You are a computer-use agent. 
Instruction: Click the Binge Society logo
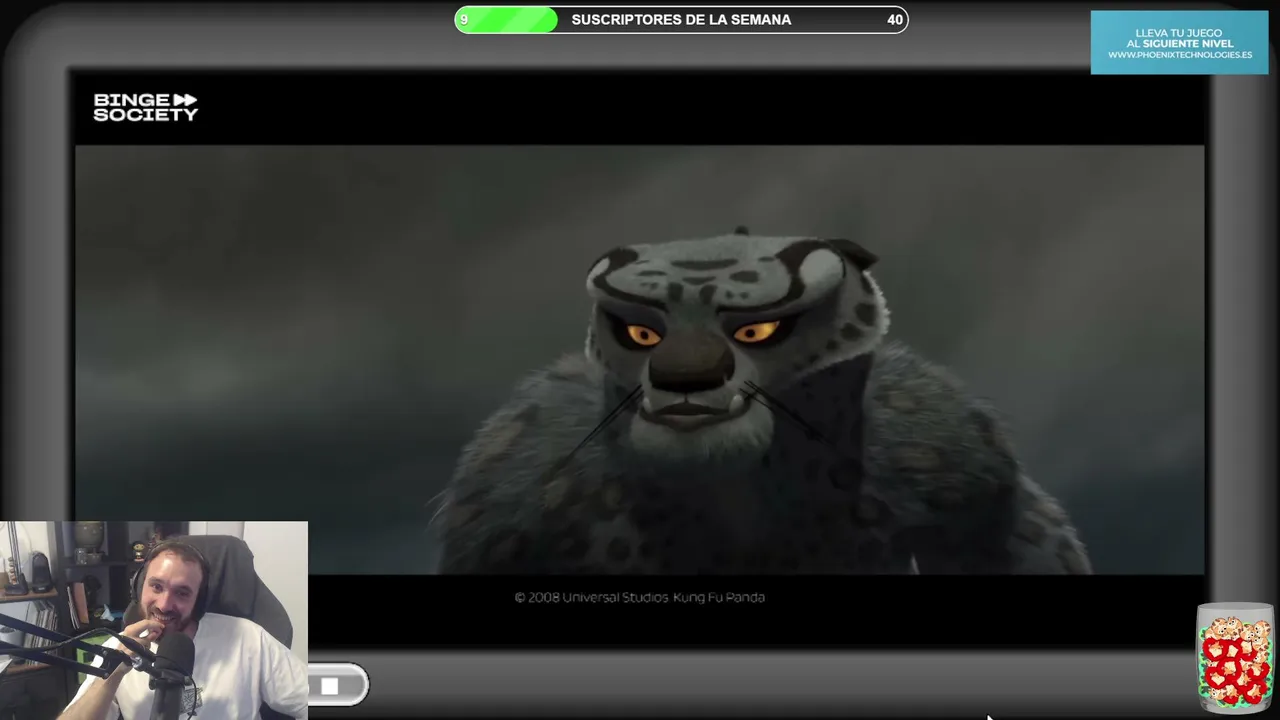[x=146, y=107]
